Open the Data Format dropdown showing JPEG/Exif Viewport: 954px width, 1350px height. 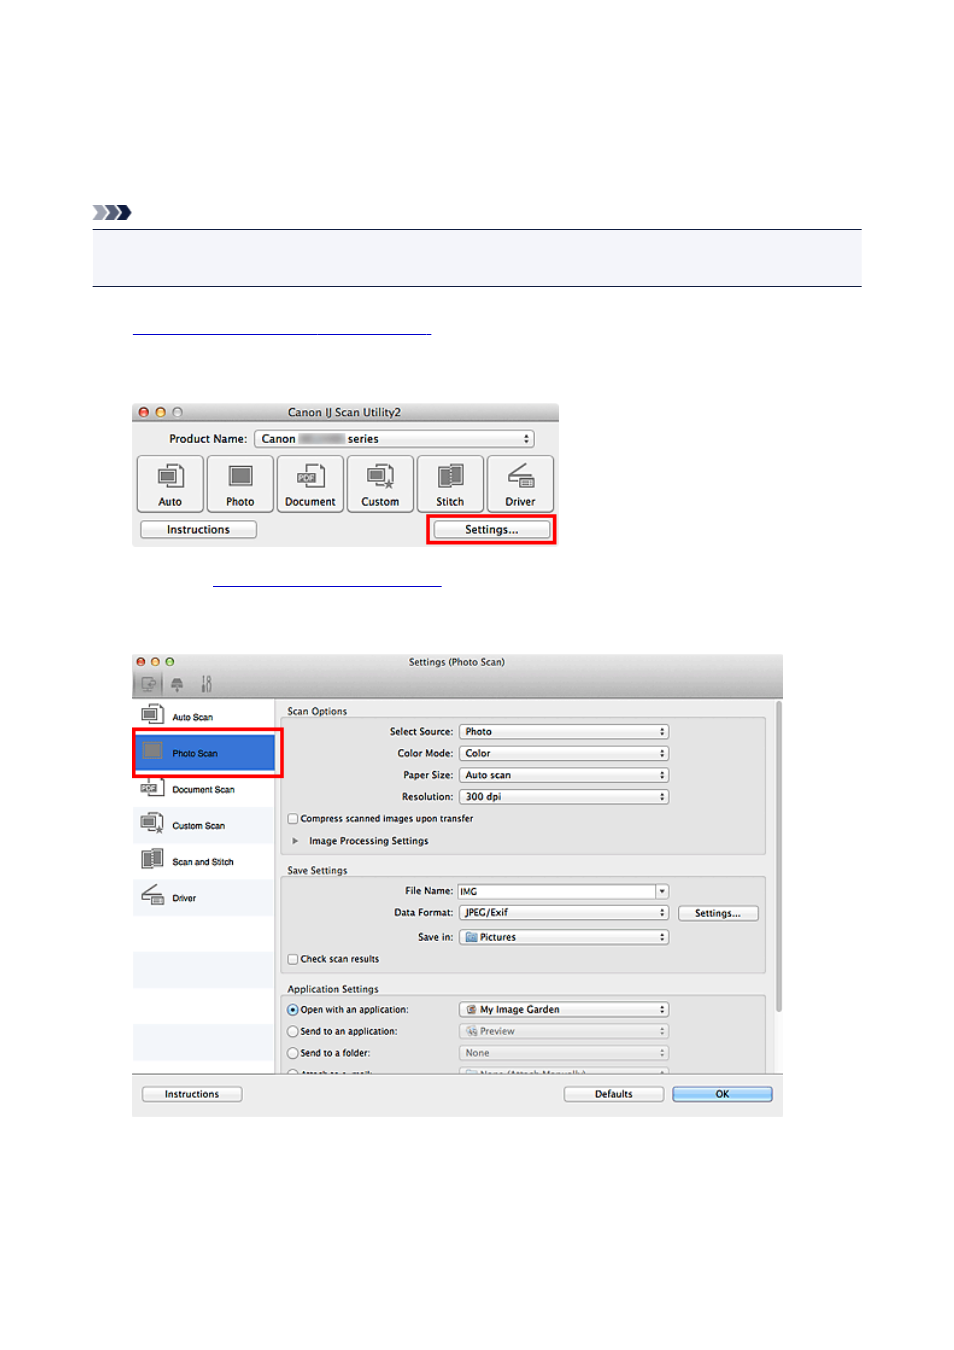(564, 913)
